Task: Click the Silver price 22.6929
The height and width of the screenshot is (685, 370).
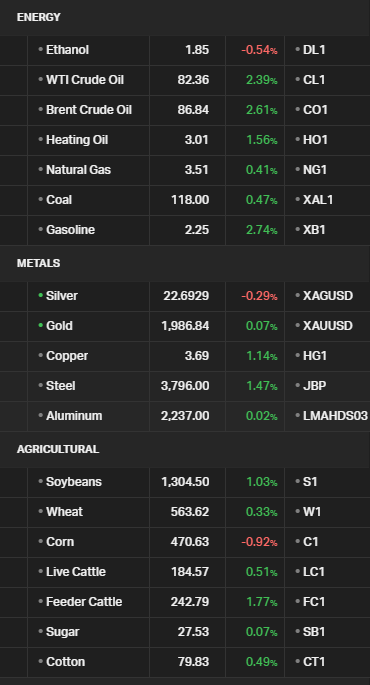Action: tap(187, 296)
